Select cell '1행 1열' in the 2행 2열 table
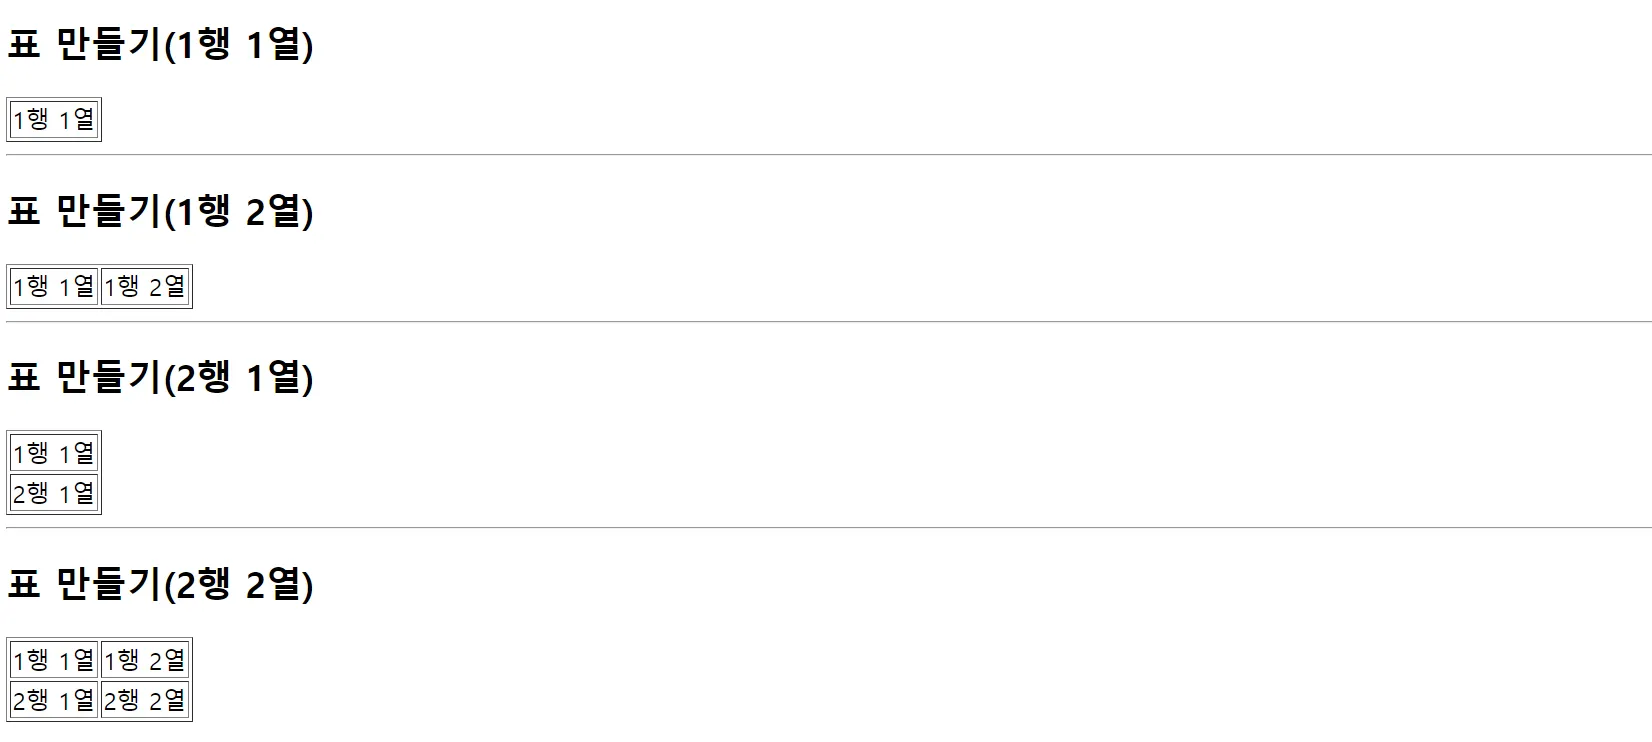 54,660
